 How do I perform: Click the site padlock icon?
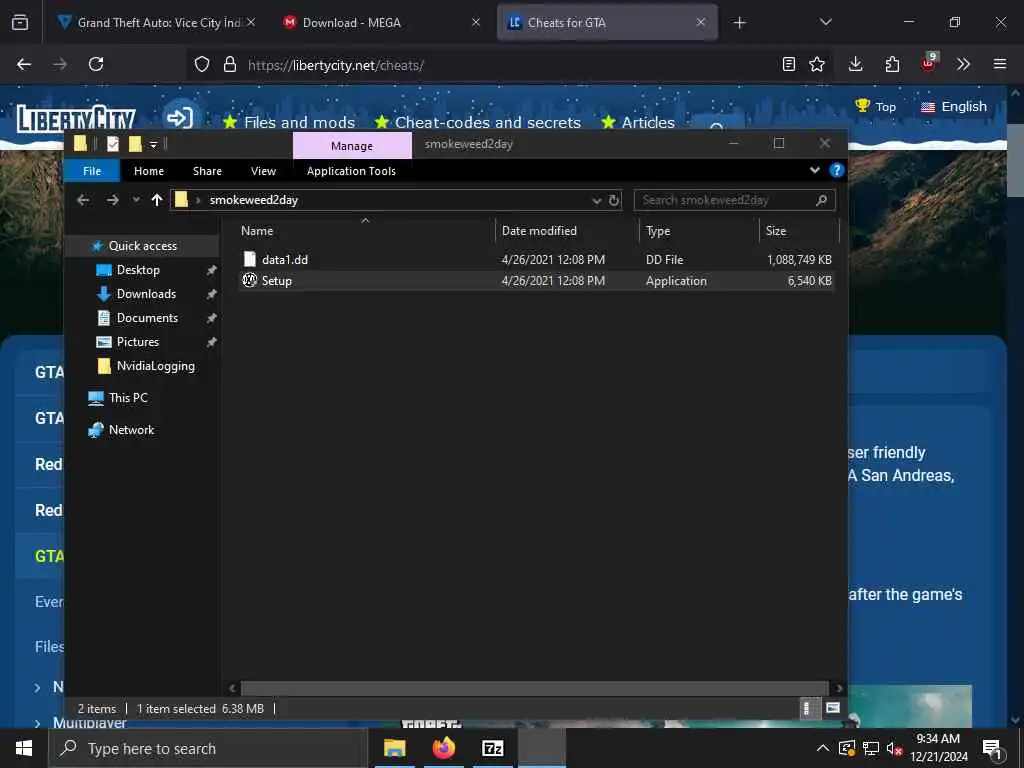(229, 64)
